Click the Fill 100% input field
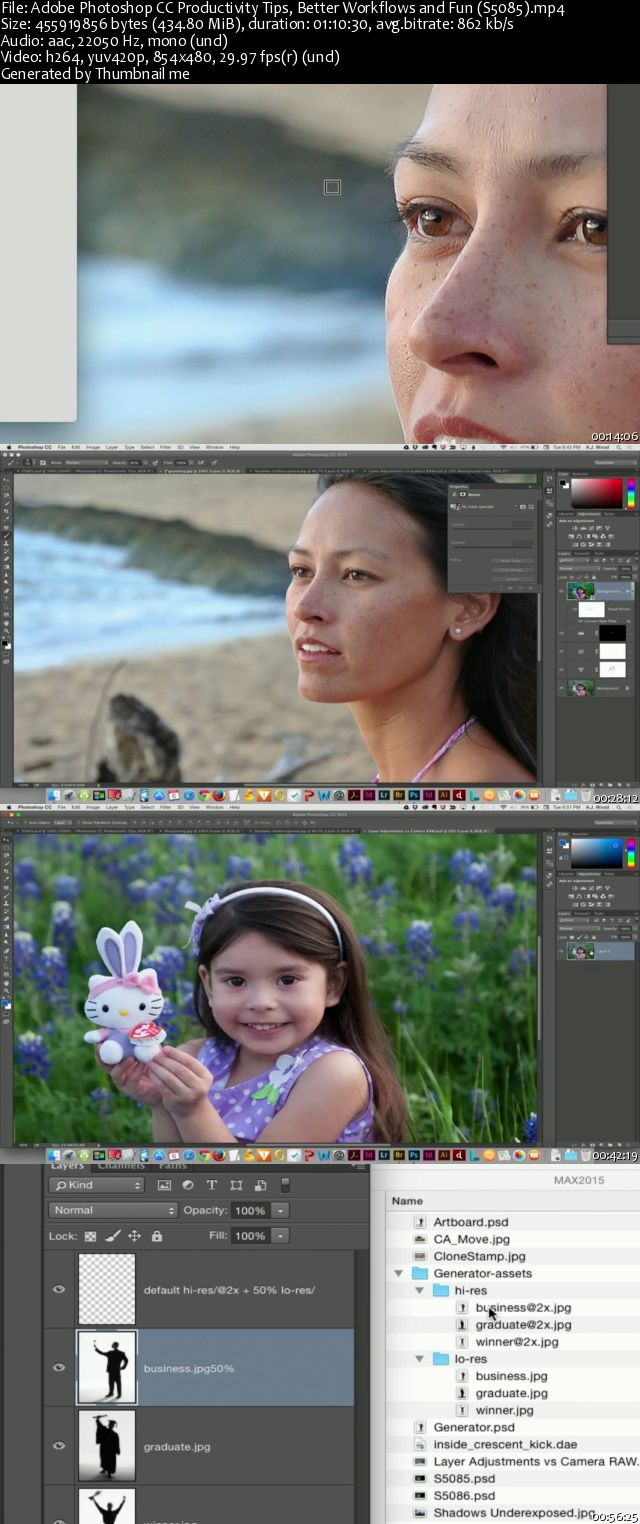The image size is (640, 1524). [250, 1236]
